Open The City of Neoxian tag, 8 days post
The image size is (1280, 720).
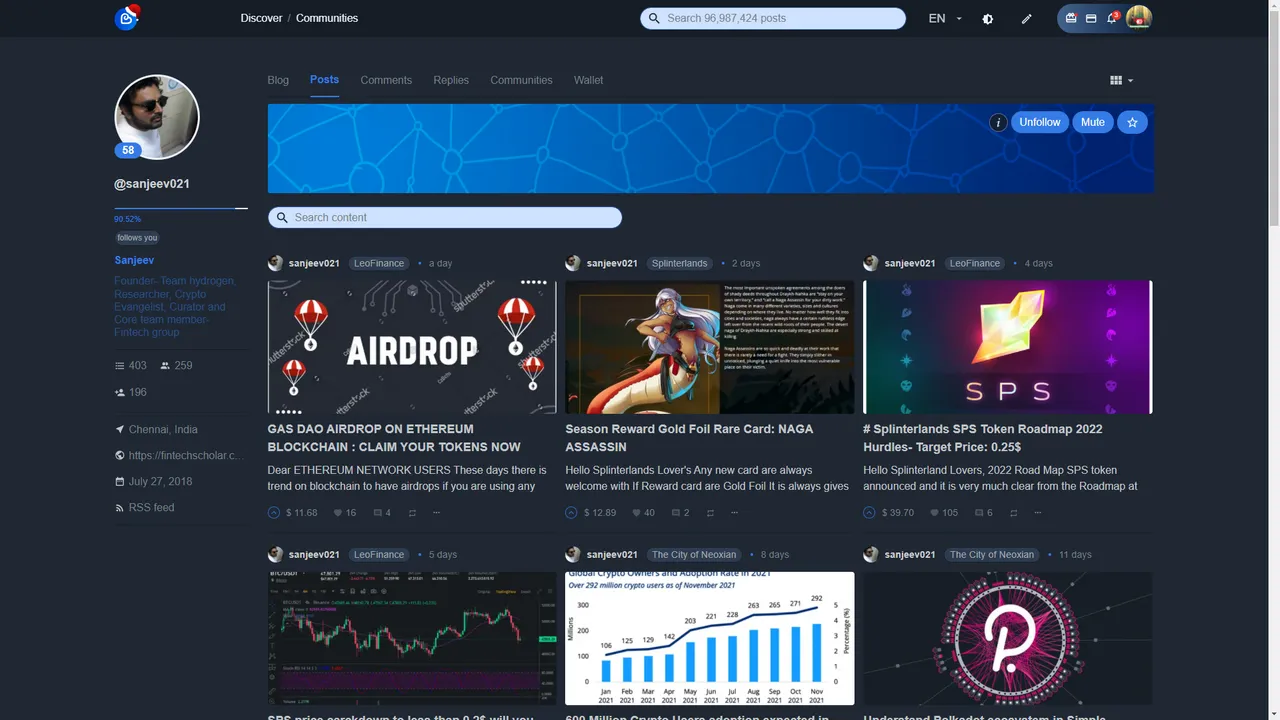tap(693, 554)
